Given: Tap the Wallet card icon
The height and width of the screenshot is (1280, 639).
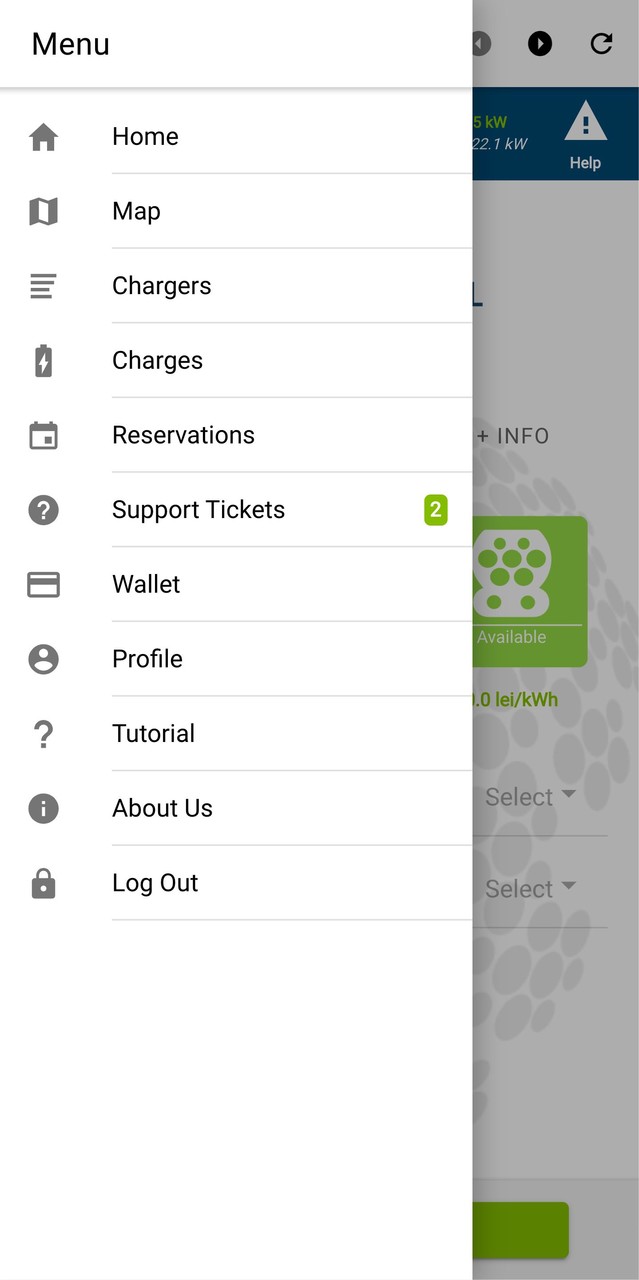Looking at the screenshot, I should tap(43, 584).
